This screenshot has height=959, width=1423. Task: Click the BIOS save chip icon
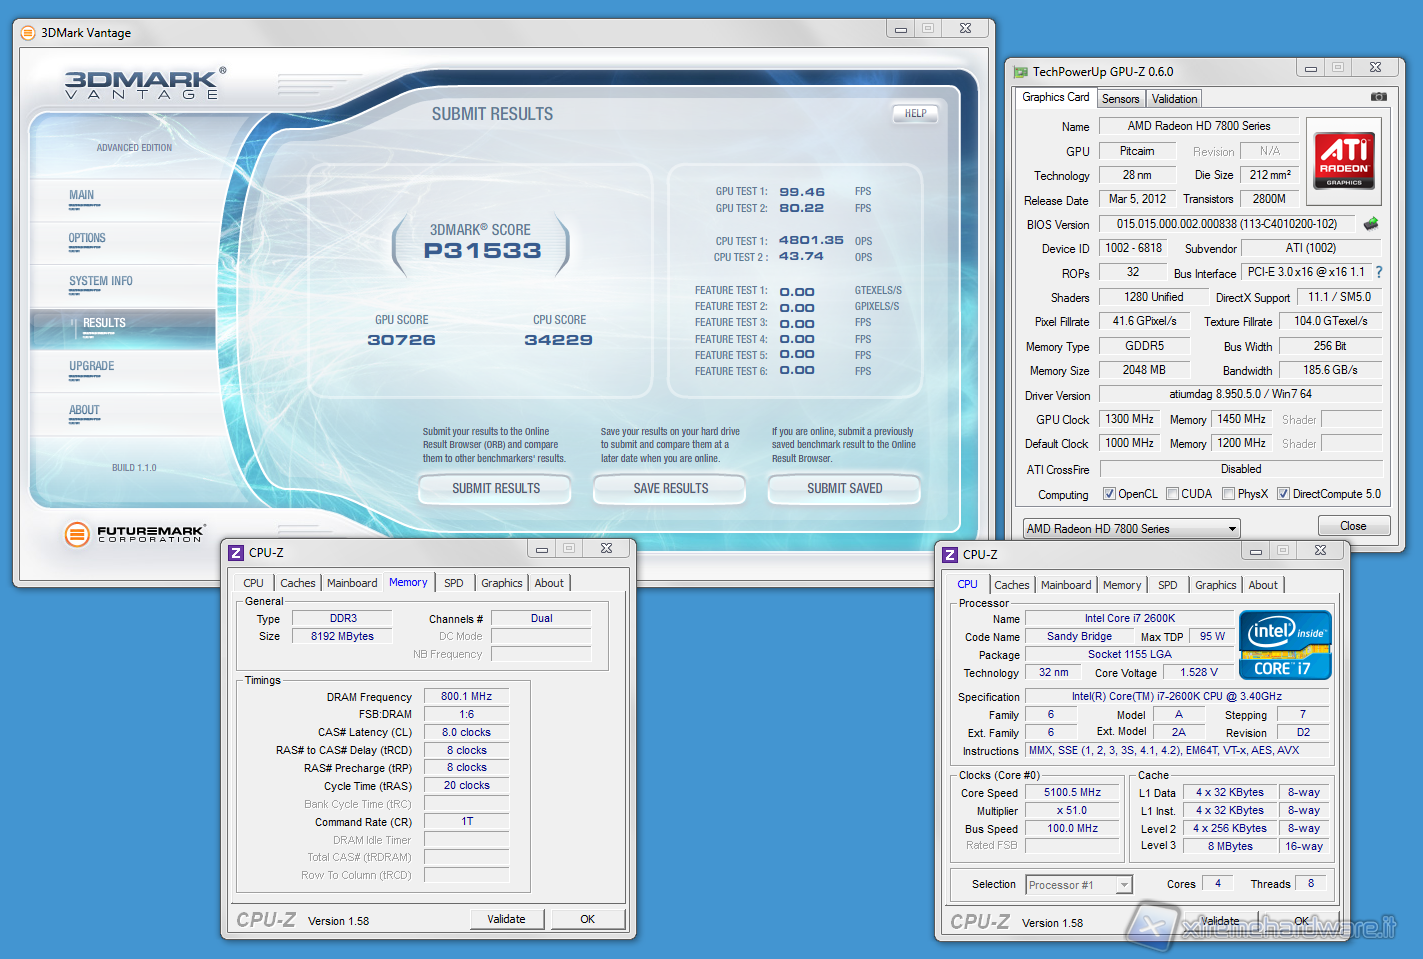coord(1371,224)
